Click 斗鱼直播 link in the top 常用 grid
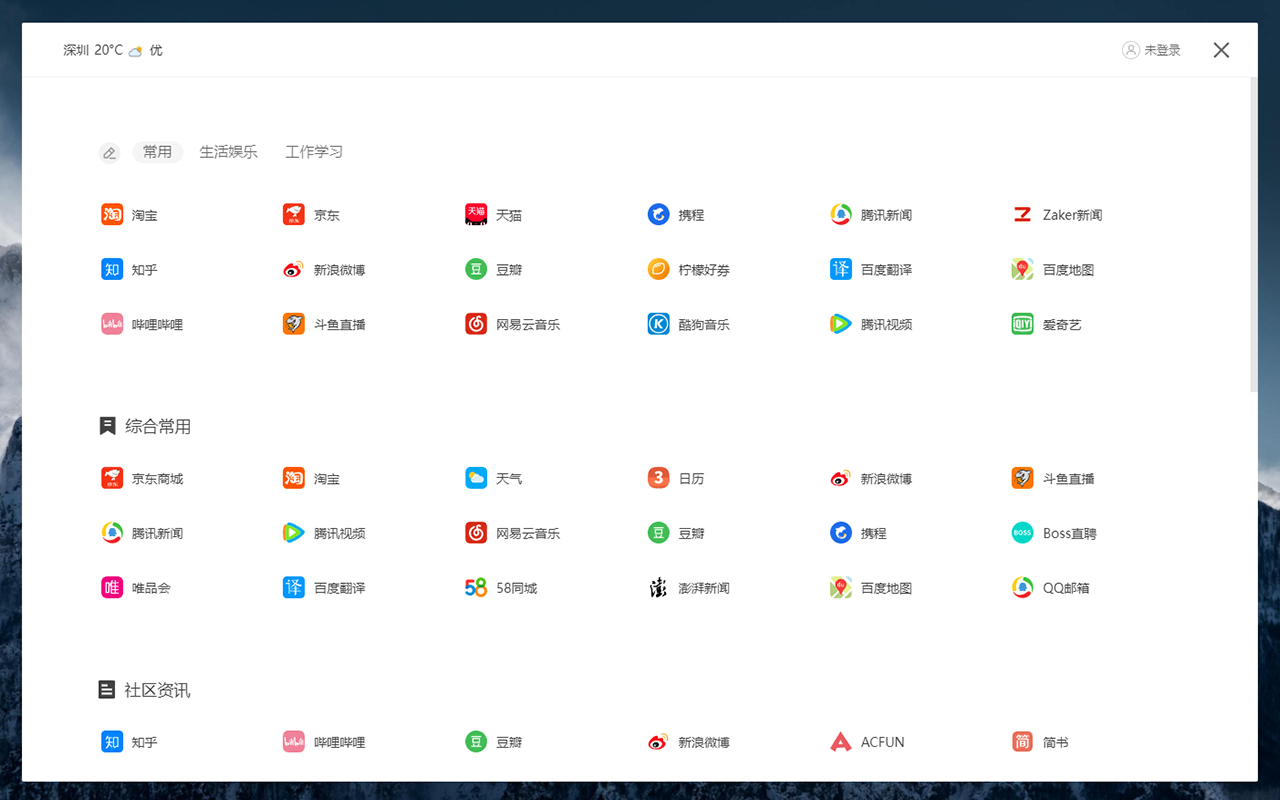Viewport: 1280px width, 800px height. pyautogui.click(x=339, y=325)
